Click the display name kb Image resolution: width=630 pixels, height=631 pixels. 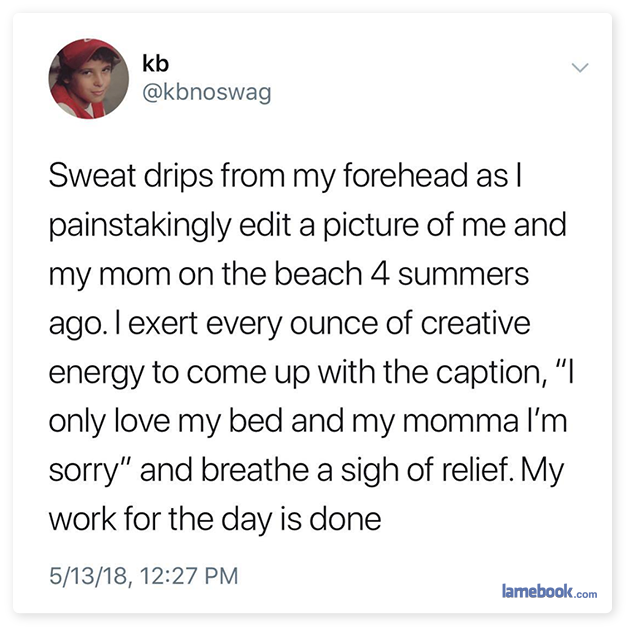[x=155, y=63]
